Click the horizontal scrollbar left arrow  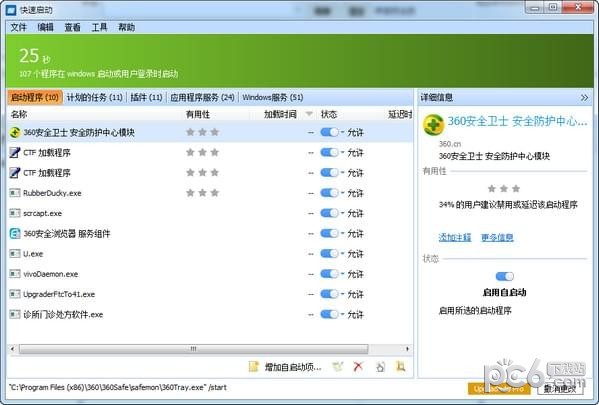pos(13,349)
